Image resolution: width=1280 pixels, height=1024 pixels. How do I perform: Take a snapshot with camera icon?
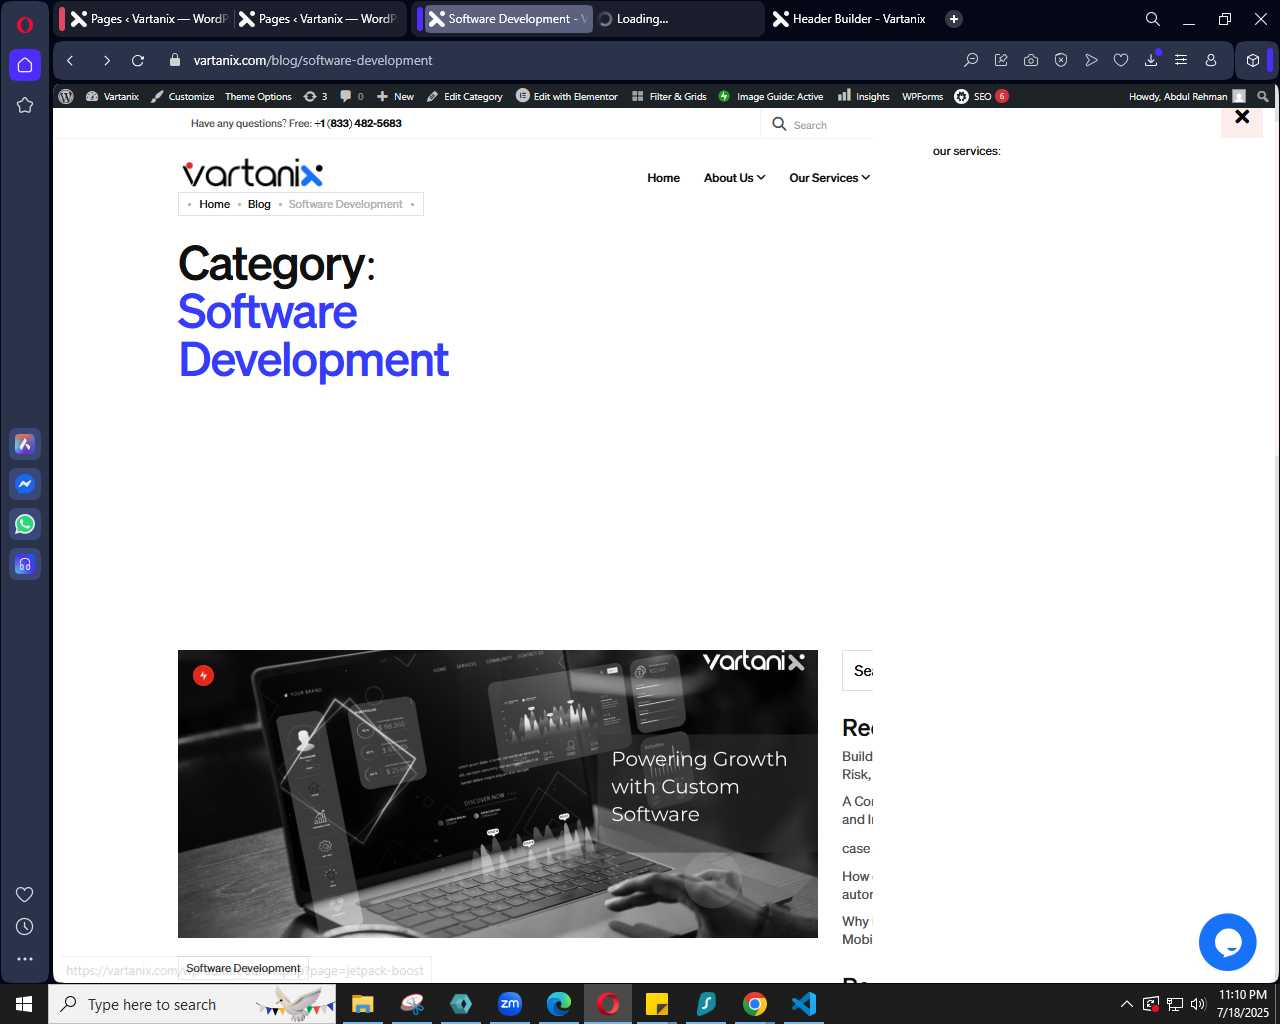(x=1030, y=60)
